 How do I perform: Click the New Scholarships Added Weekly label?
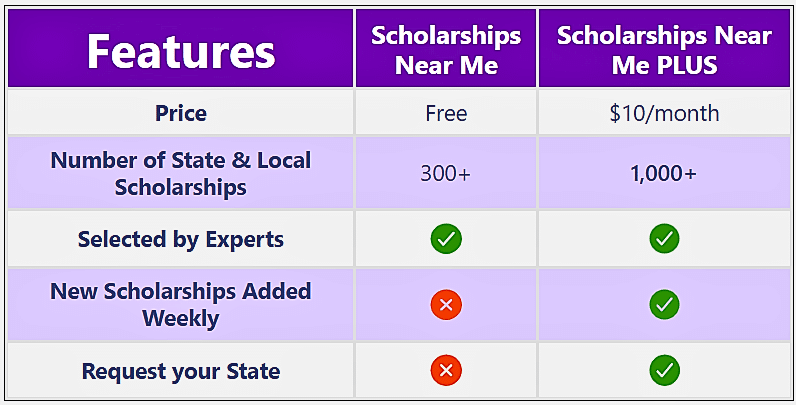(181, 305)
